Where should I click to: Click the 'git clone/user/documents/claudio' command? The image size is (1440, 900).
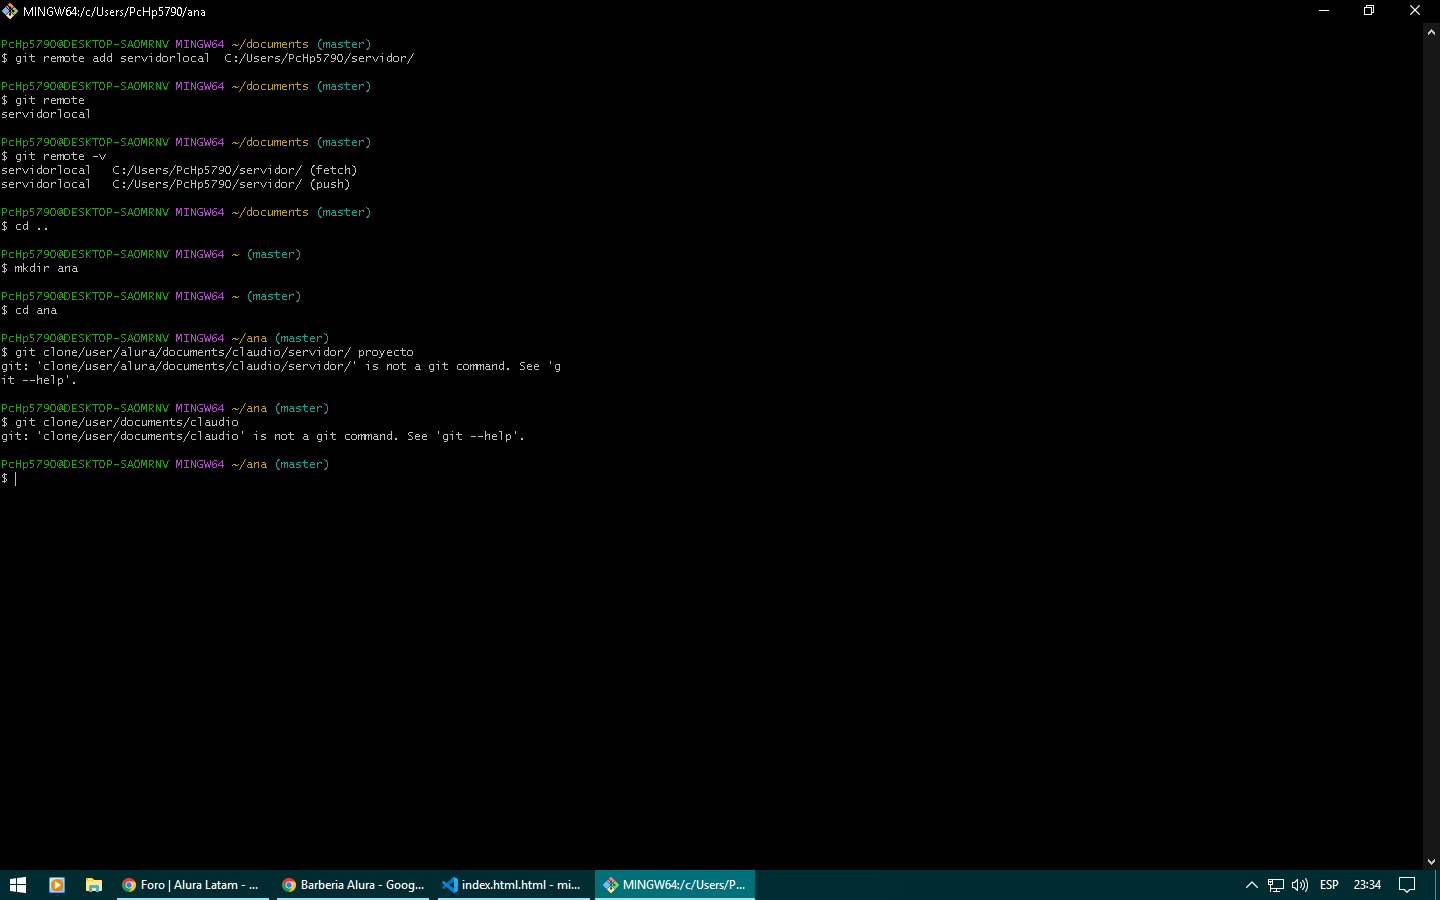(x=120, y=422)
